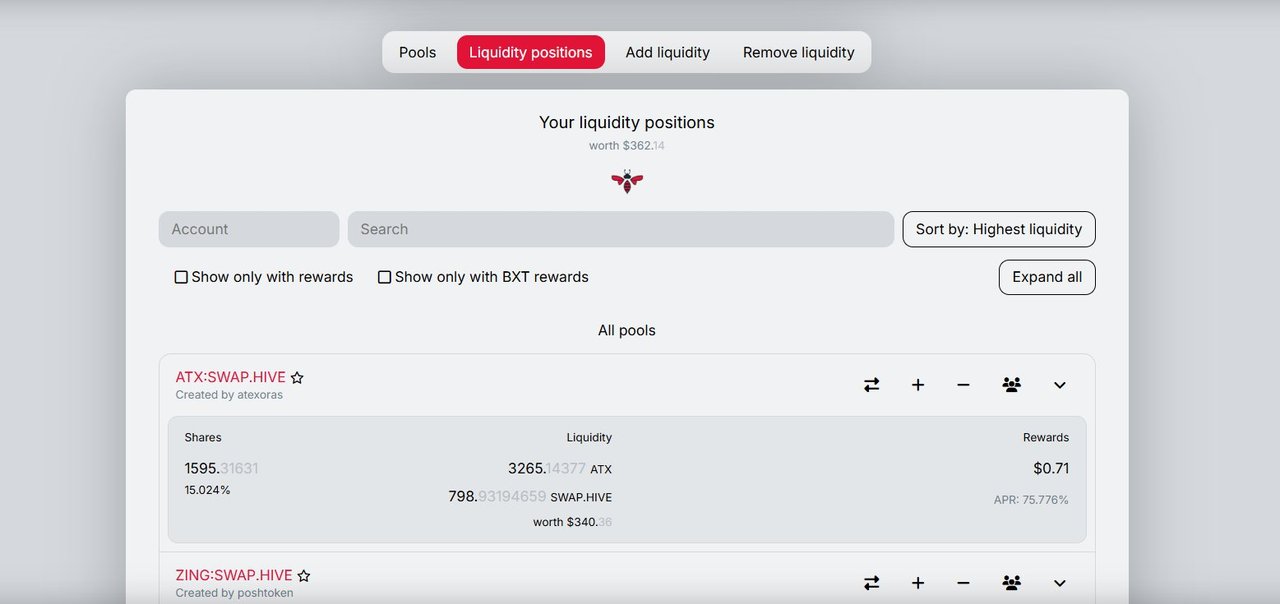Click the minus icon for ZING:SWAP.HIVE pool
The image size is (1280, 604).
[963, 583]
